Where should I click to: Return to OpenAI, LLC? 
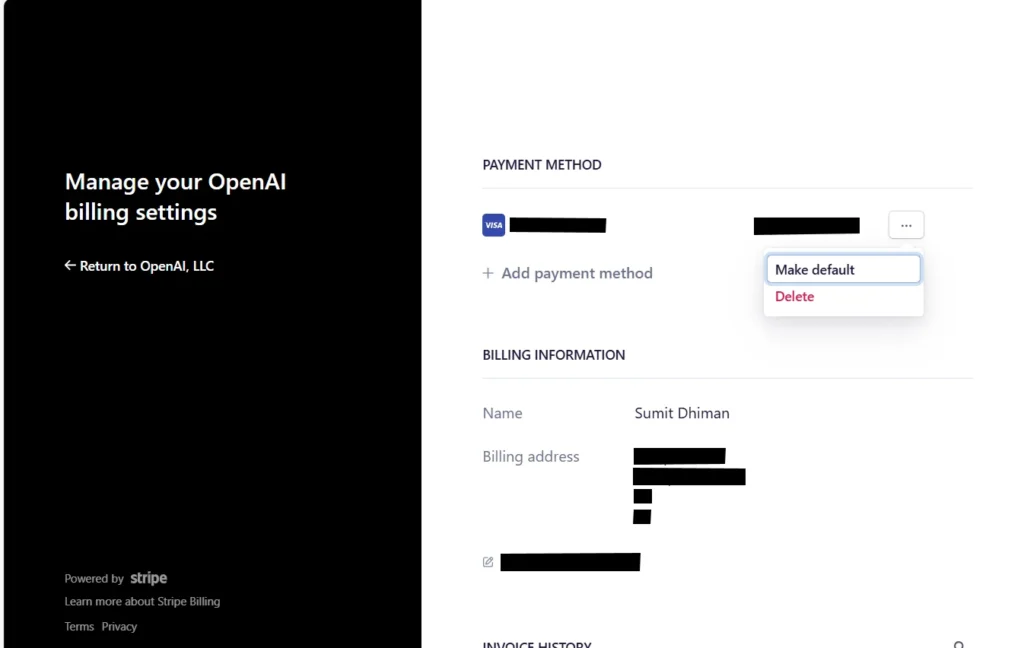pos(139,266)
